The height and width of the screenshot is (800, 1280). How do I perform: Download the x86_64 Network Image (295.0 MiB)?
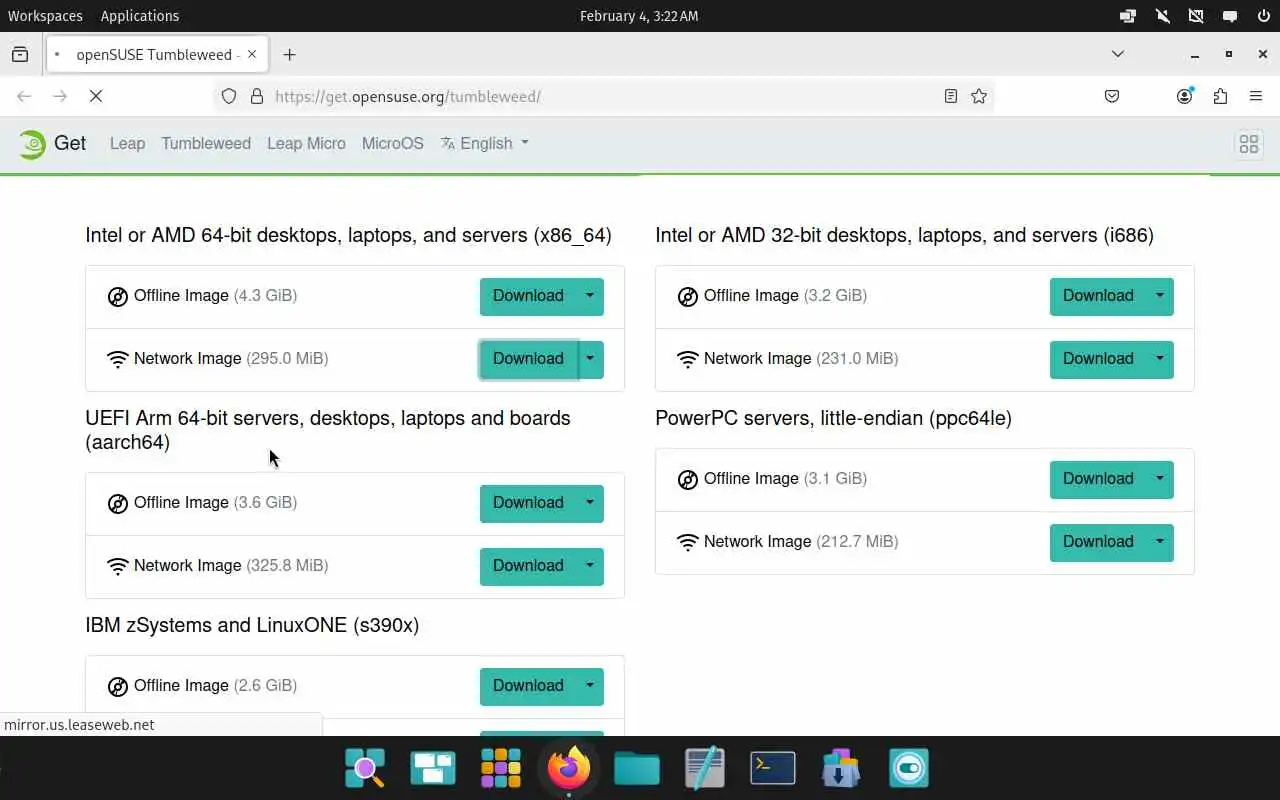click(x=528, y=359)
